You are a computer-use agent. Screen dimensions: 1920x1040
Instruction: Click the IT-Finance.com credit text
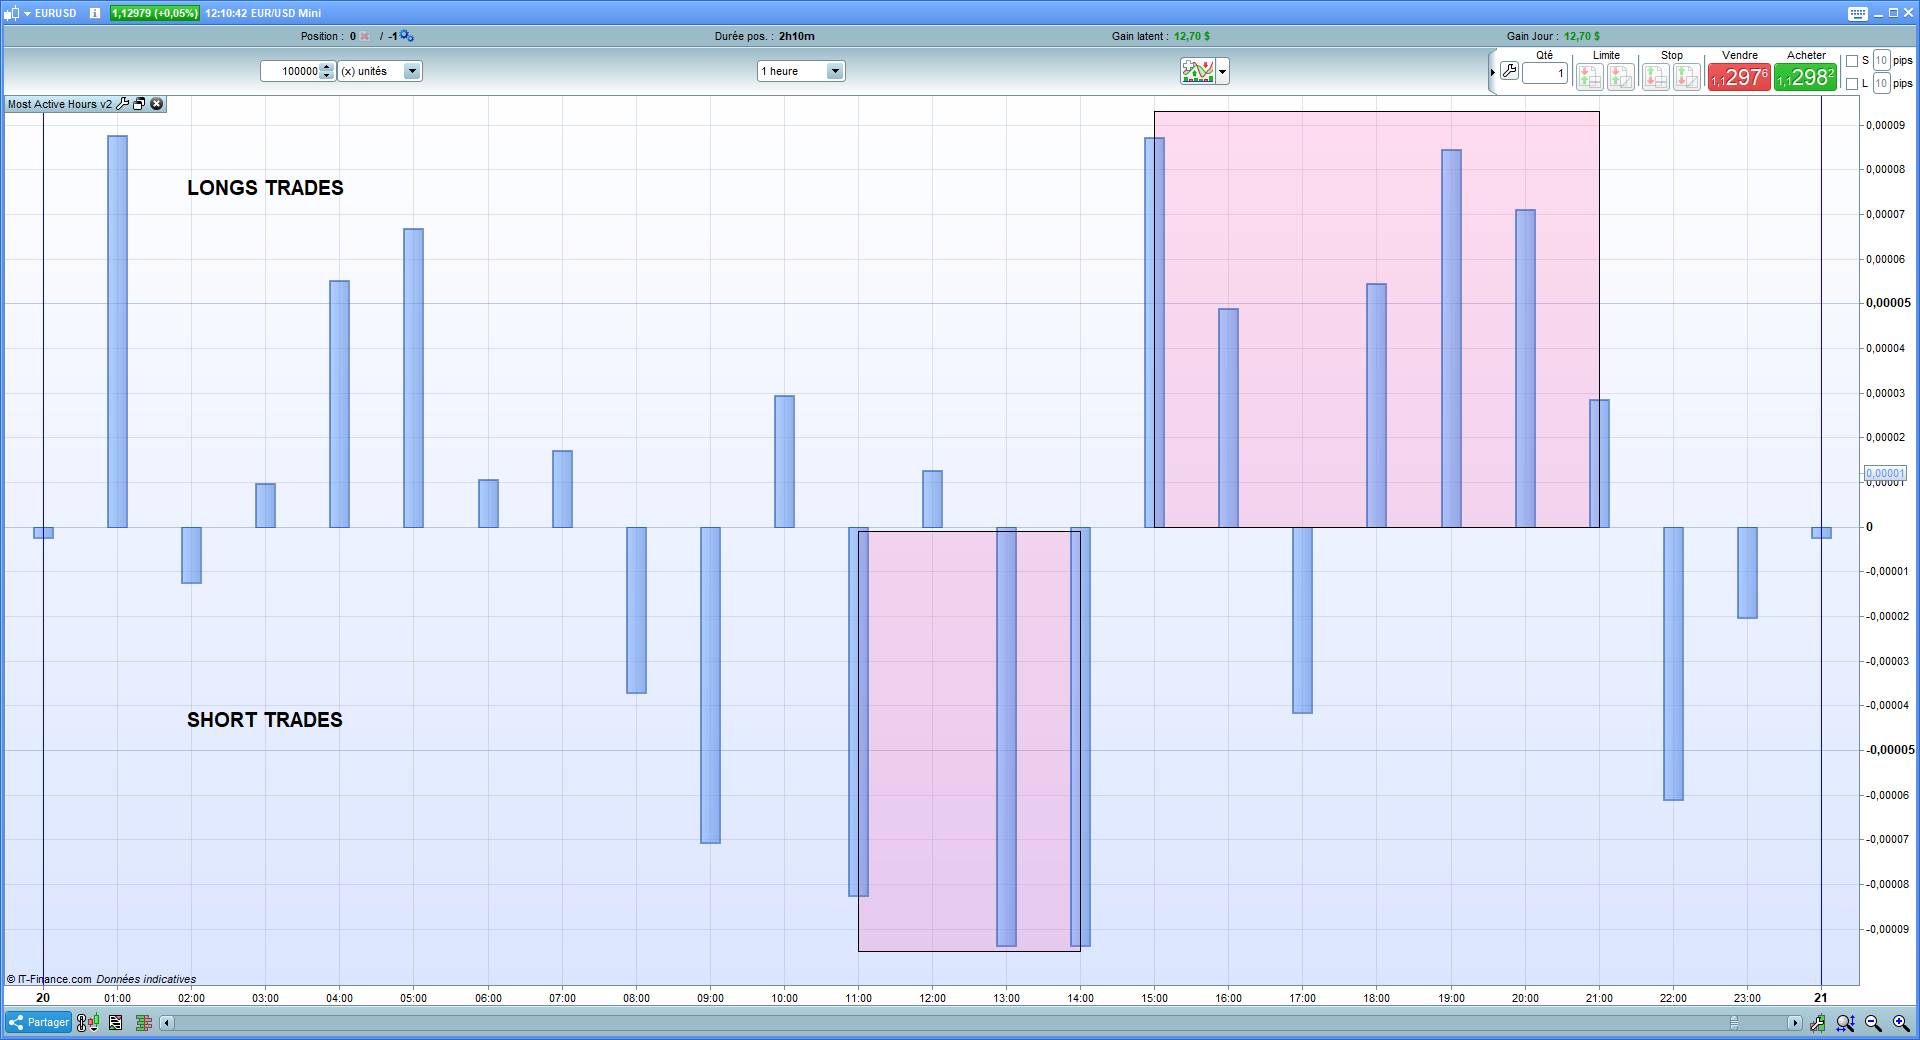coord(49,979)
